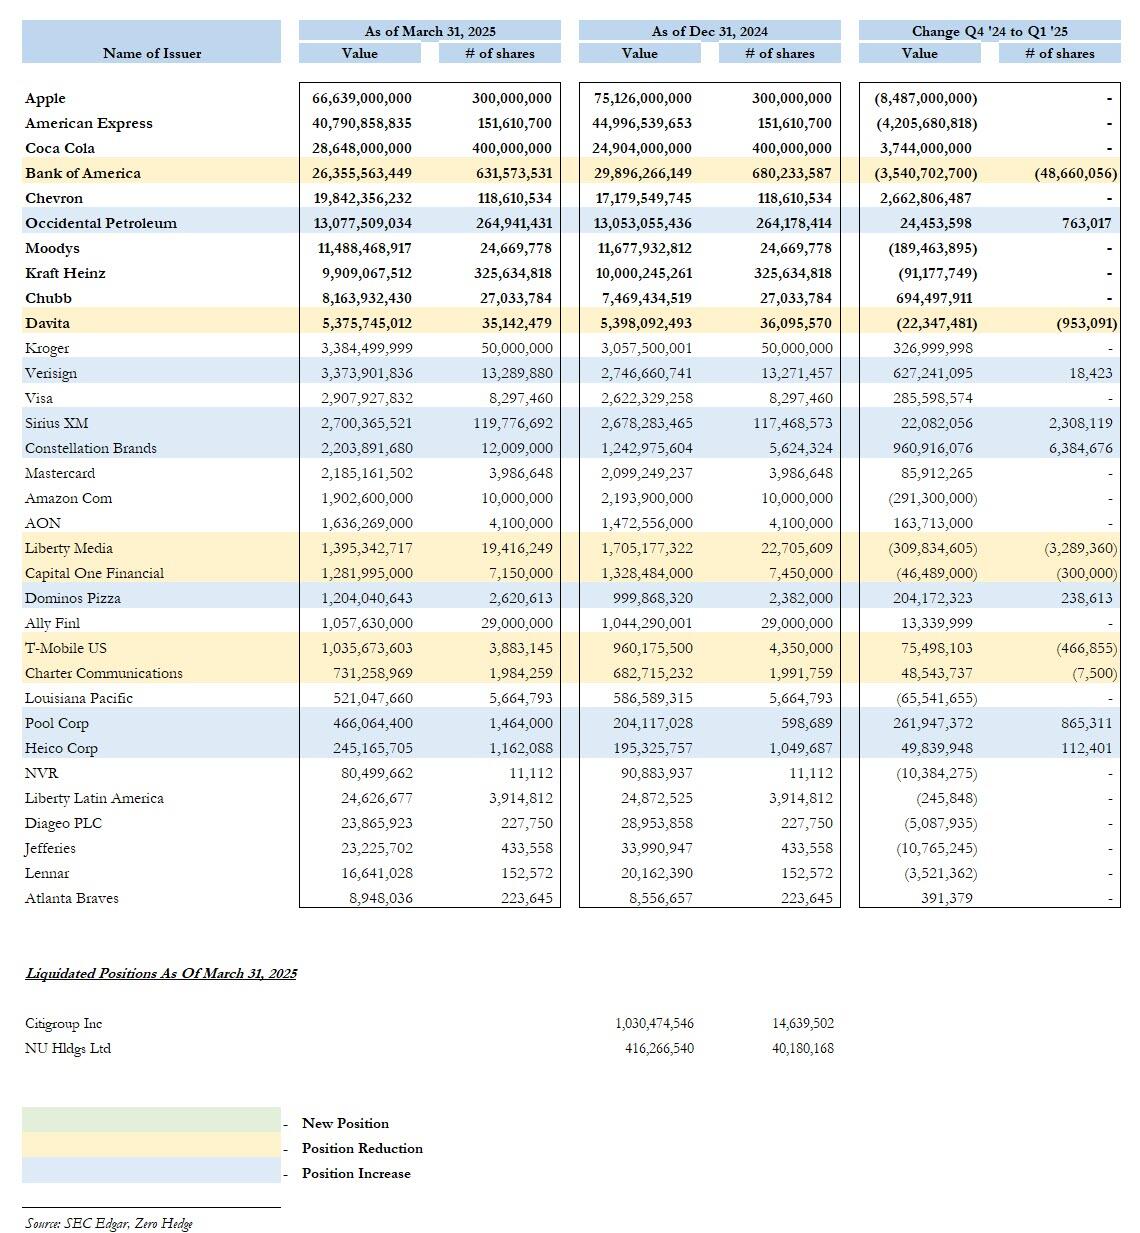Viewport: 1140px width, 1233px height.
Task: Click the Value subheader under March 31, 2025
Action: point(360,53)
